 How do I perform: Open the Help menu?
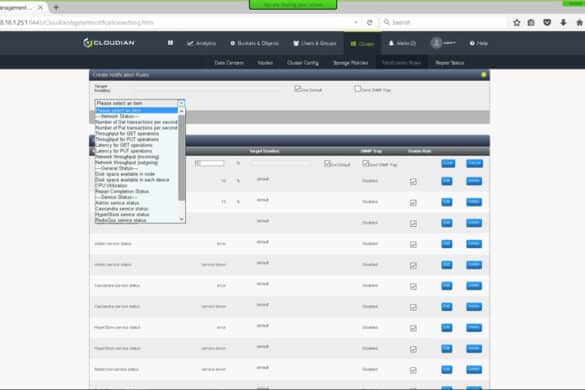(x=479, y=43)
